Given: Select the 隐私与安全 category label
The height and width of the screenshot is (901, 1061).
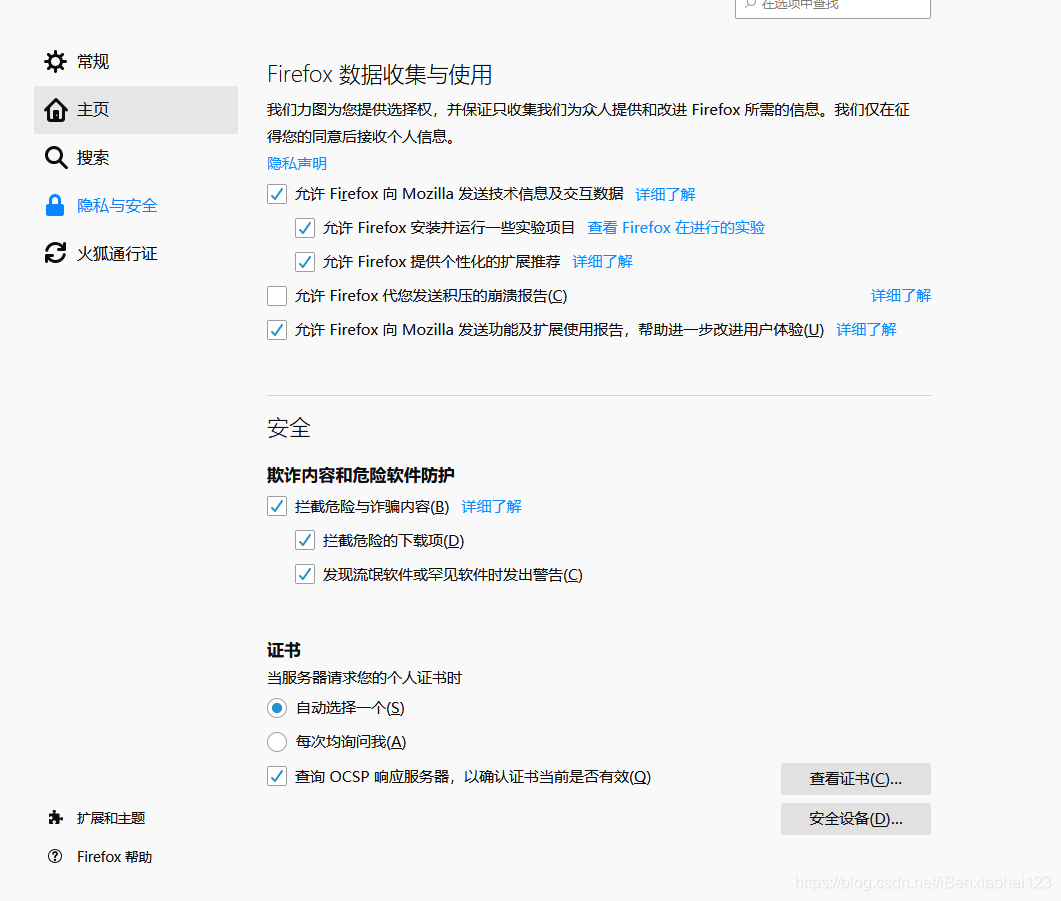Looking at the screenshot, I should tap(117, 206).
